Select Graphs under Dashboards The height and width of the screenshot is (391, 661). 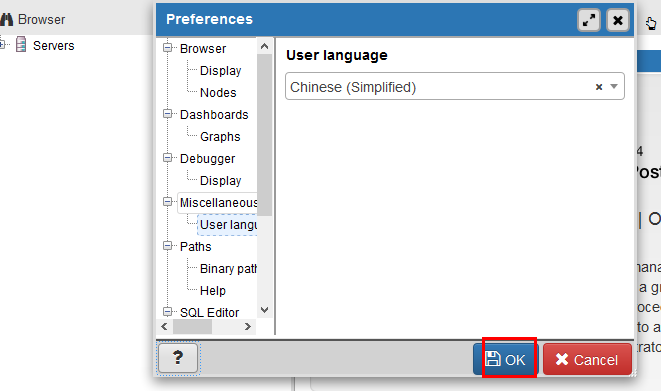pos(220,137)
